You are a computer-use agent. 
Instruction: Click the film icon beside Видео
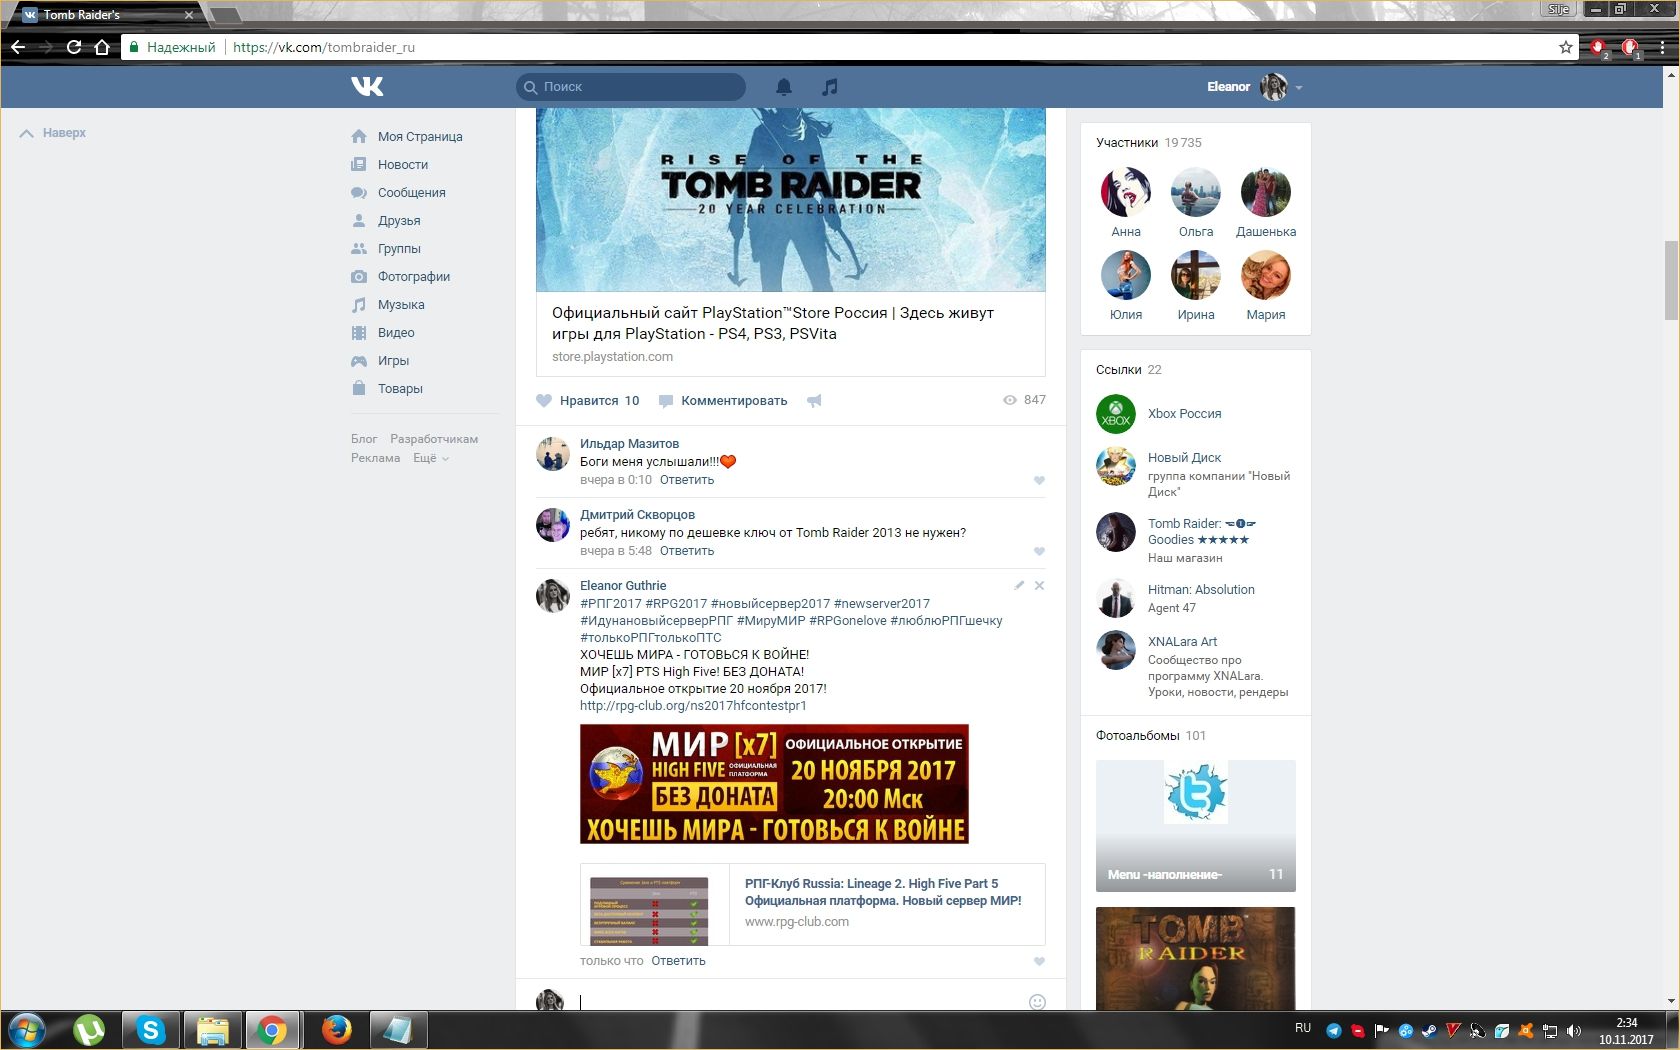click(x=359, y=332)
